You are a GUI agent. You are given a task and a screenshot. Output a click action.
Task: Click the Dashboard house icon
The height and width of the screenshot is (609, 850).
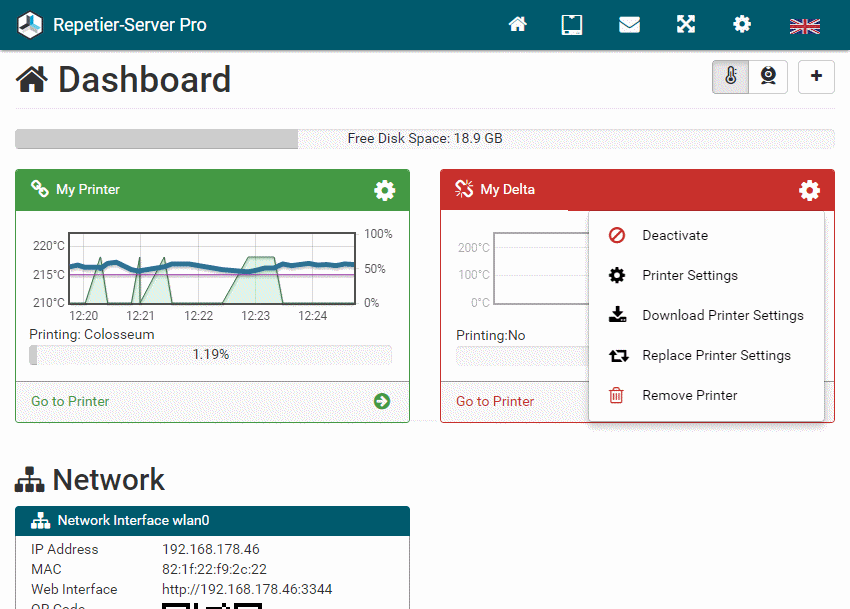coord(32,79)
